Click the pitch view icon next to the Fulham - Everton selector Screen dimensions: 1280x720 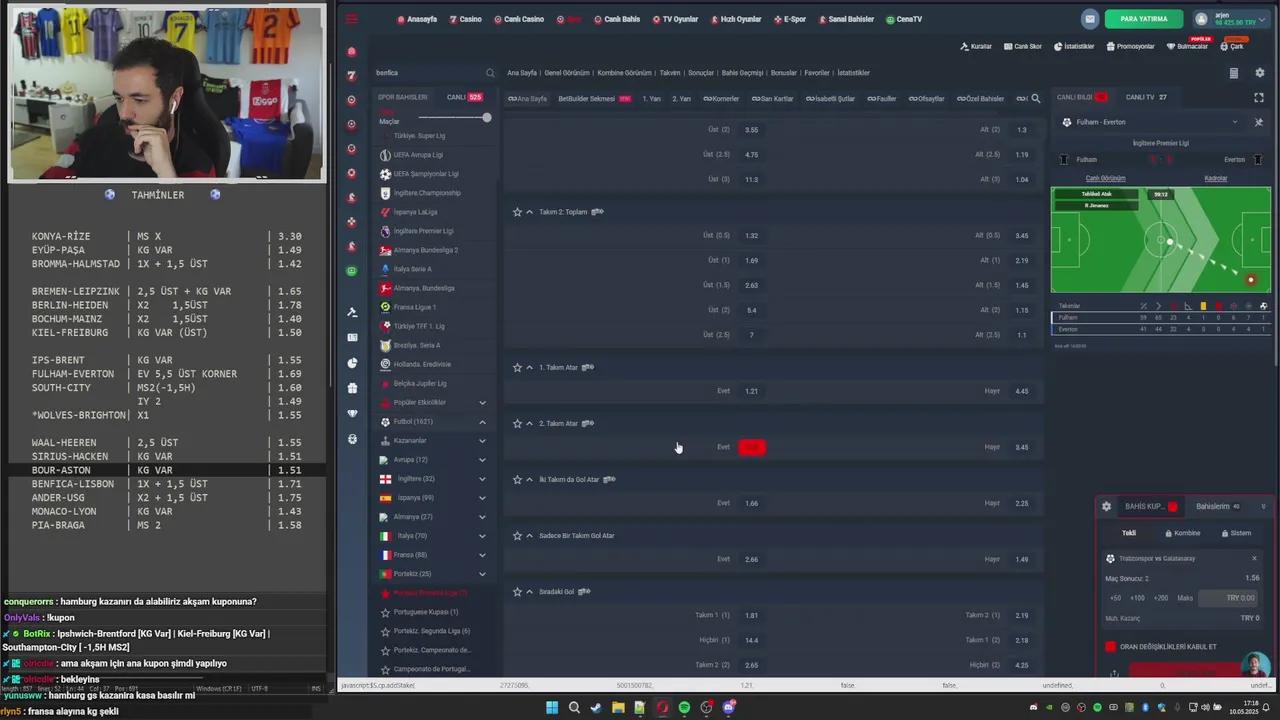point(1259,122)
